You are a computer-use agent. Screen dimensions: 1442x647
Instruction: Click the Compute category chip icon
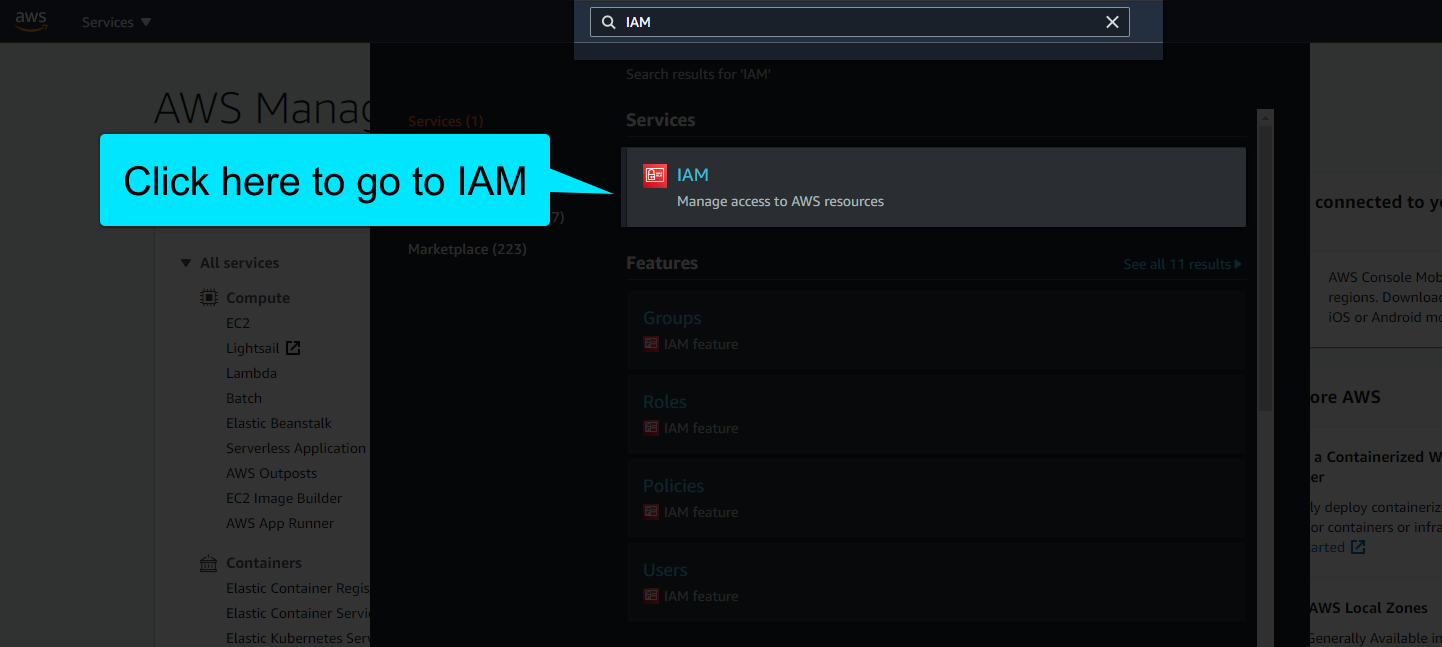tap(208, 296)
